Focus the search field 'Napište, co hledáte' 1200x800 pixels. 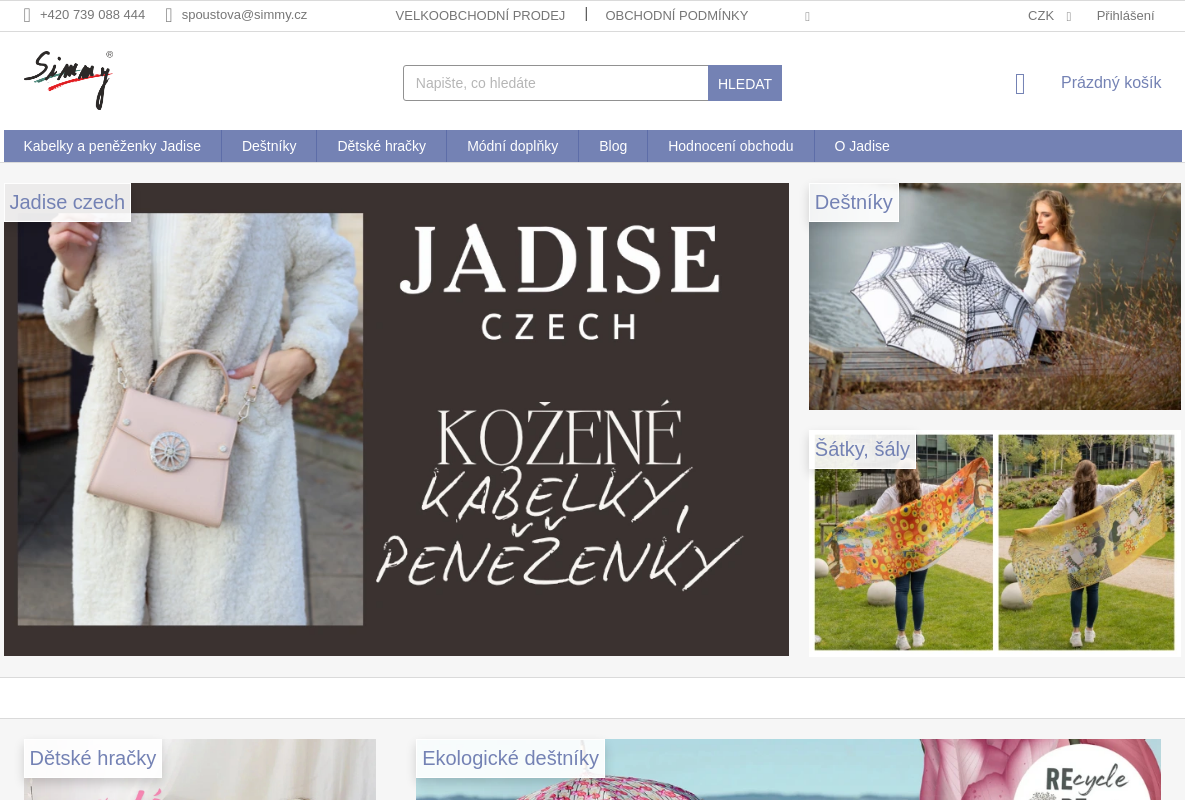[x=555, y=83]
